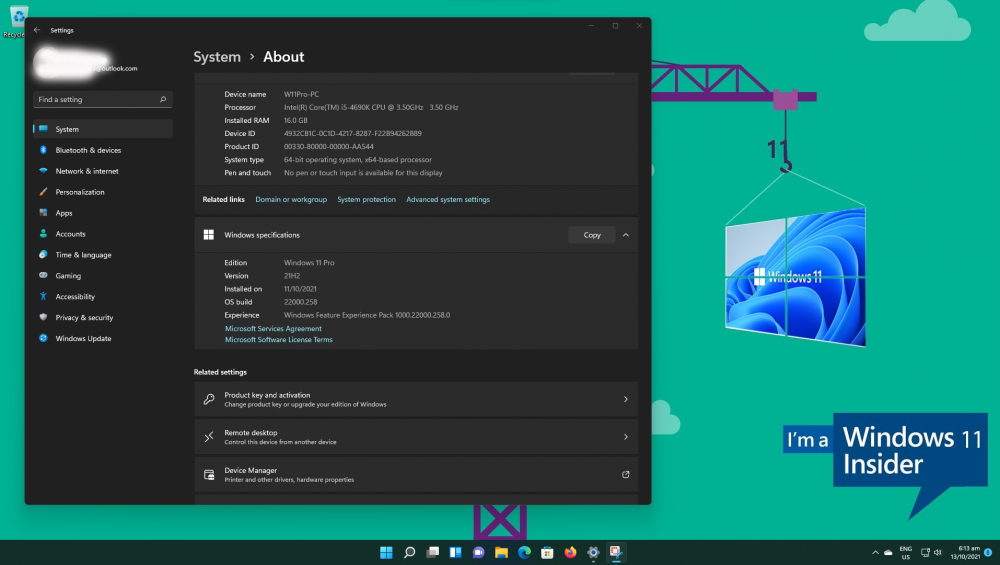
Task: Click the Remote desktop chevron
Action: point(626,437)
